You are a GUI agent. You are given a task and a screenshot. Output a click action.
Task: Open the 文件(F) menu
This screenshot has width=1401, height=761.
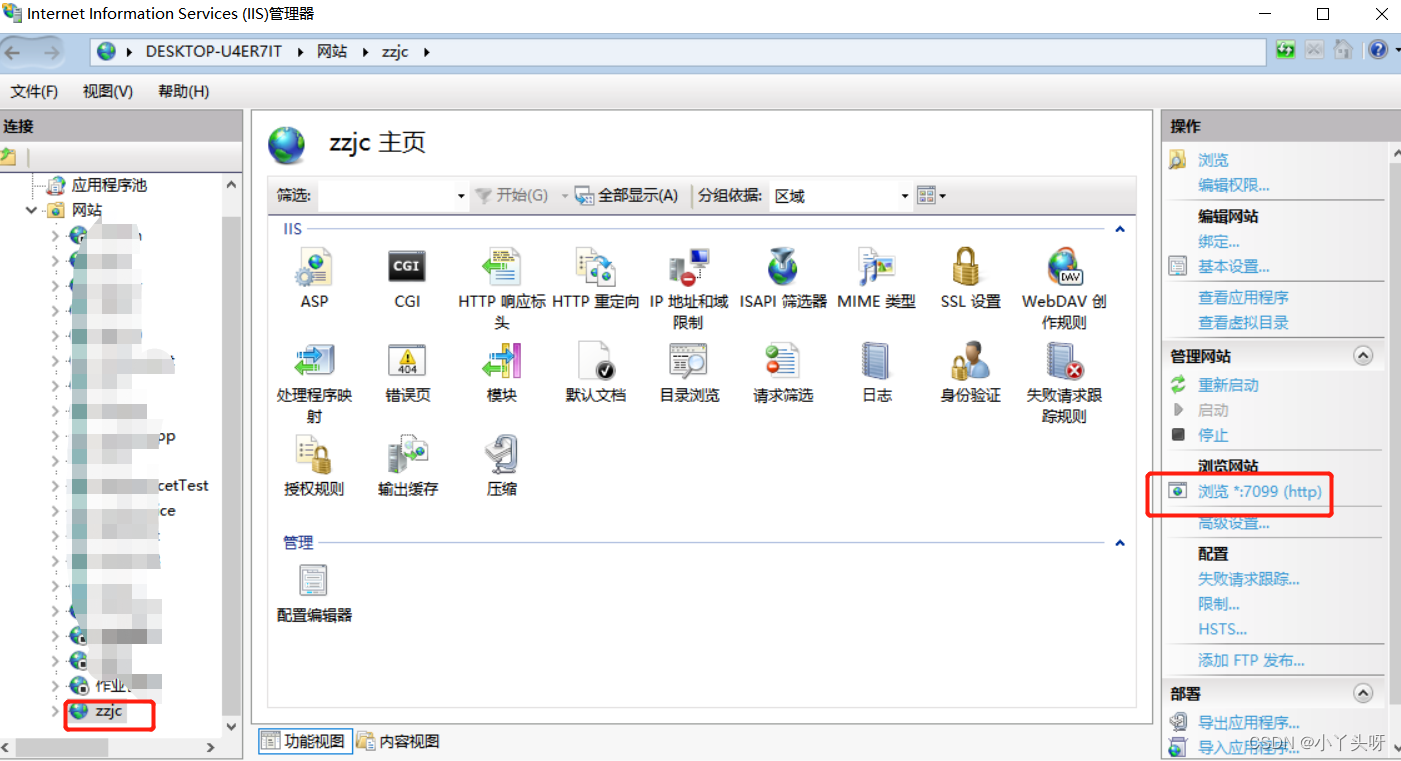(x=34, y=91)
